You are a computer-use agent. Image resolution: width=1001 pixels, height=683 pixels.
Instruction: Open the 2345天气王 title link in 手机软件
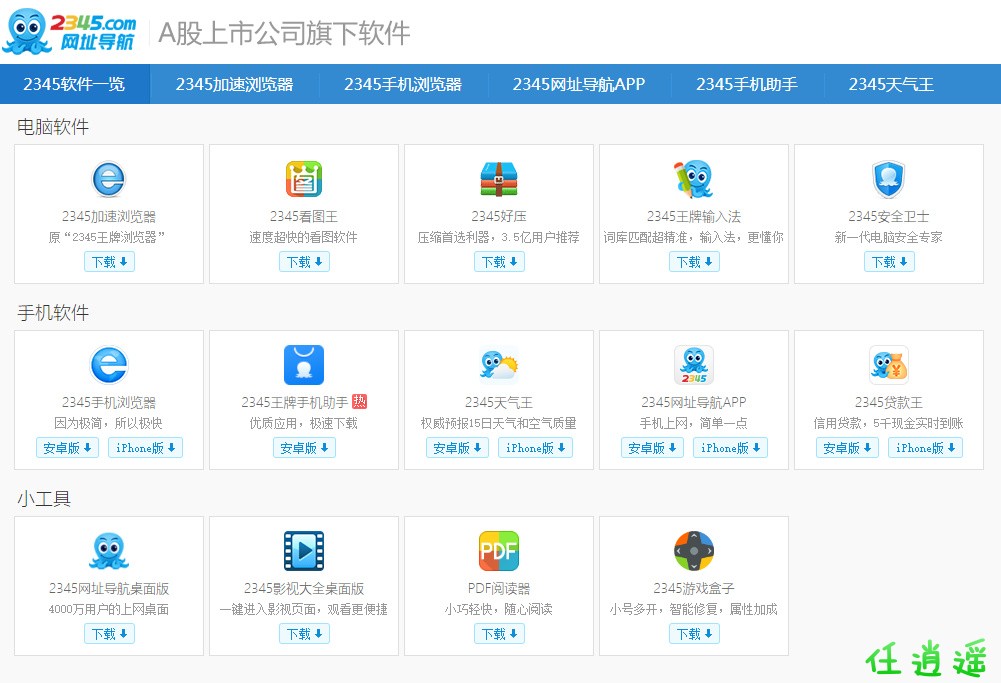(x=499, y=402)
